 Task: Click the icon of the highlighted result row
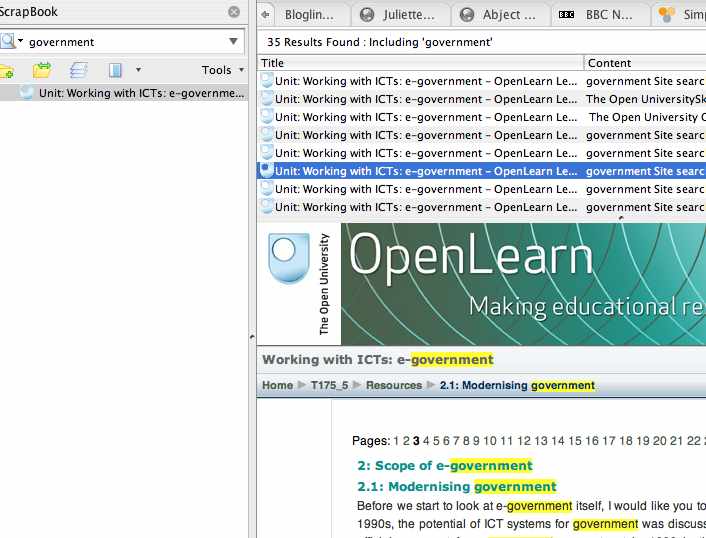(x=267, y=170)
